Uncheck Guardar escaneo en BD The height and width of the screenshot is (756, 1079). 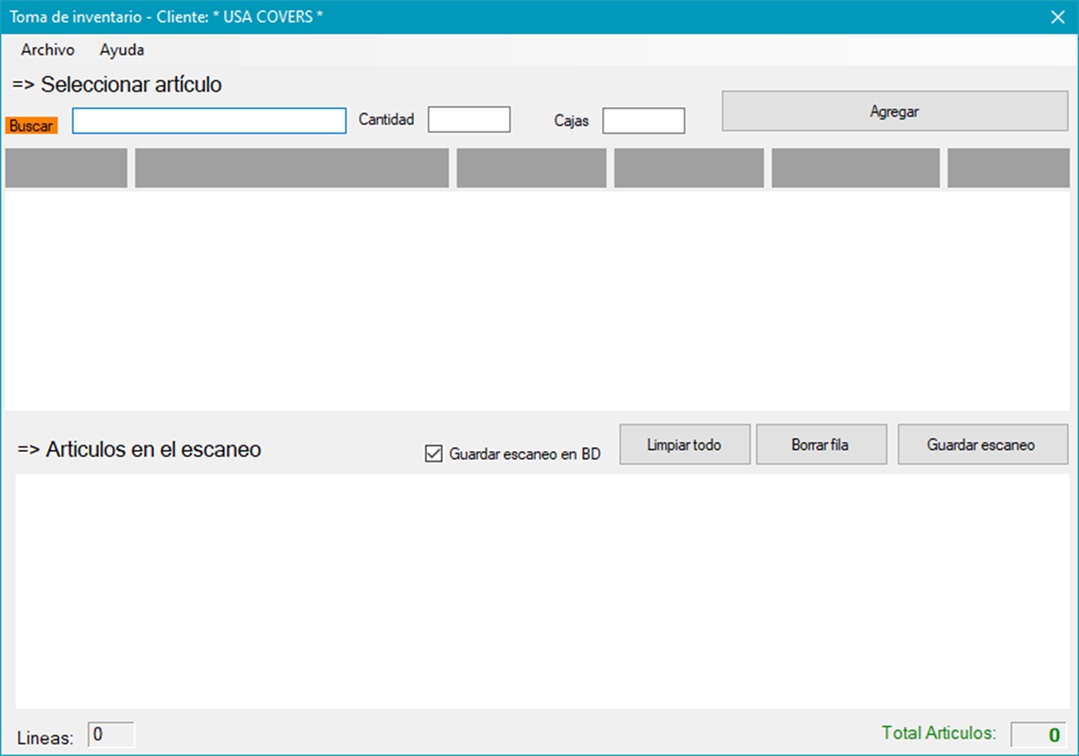pyautogui.click(x=434, y=454)
